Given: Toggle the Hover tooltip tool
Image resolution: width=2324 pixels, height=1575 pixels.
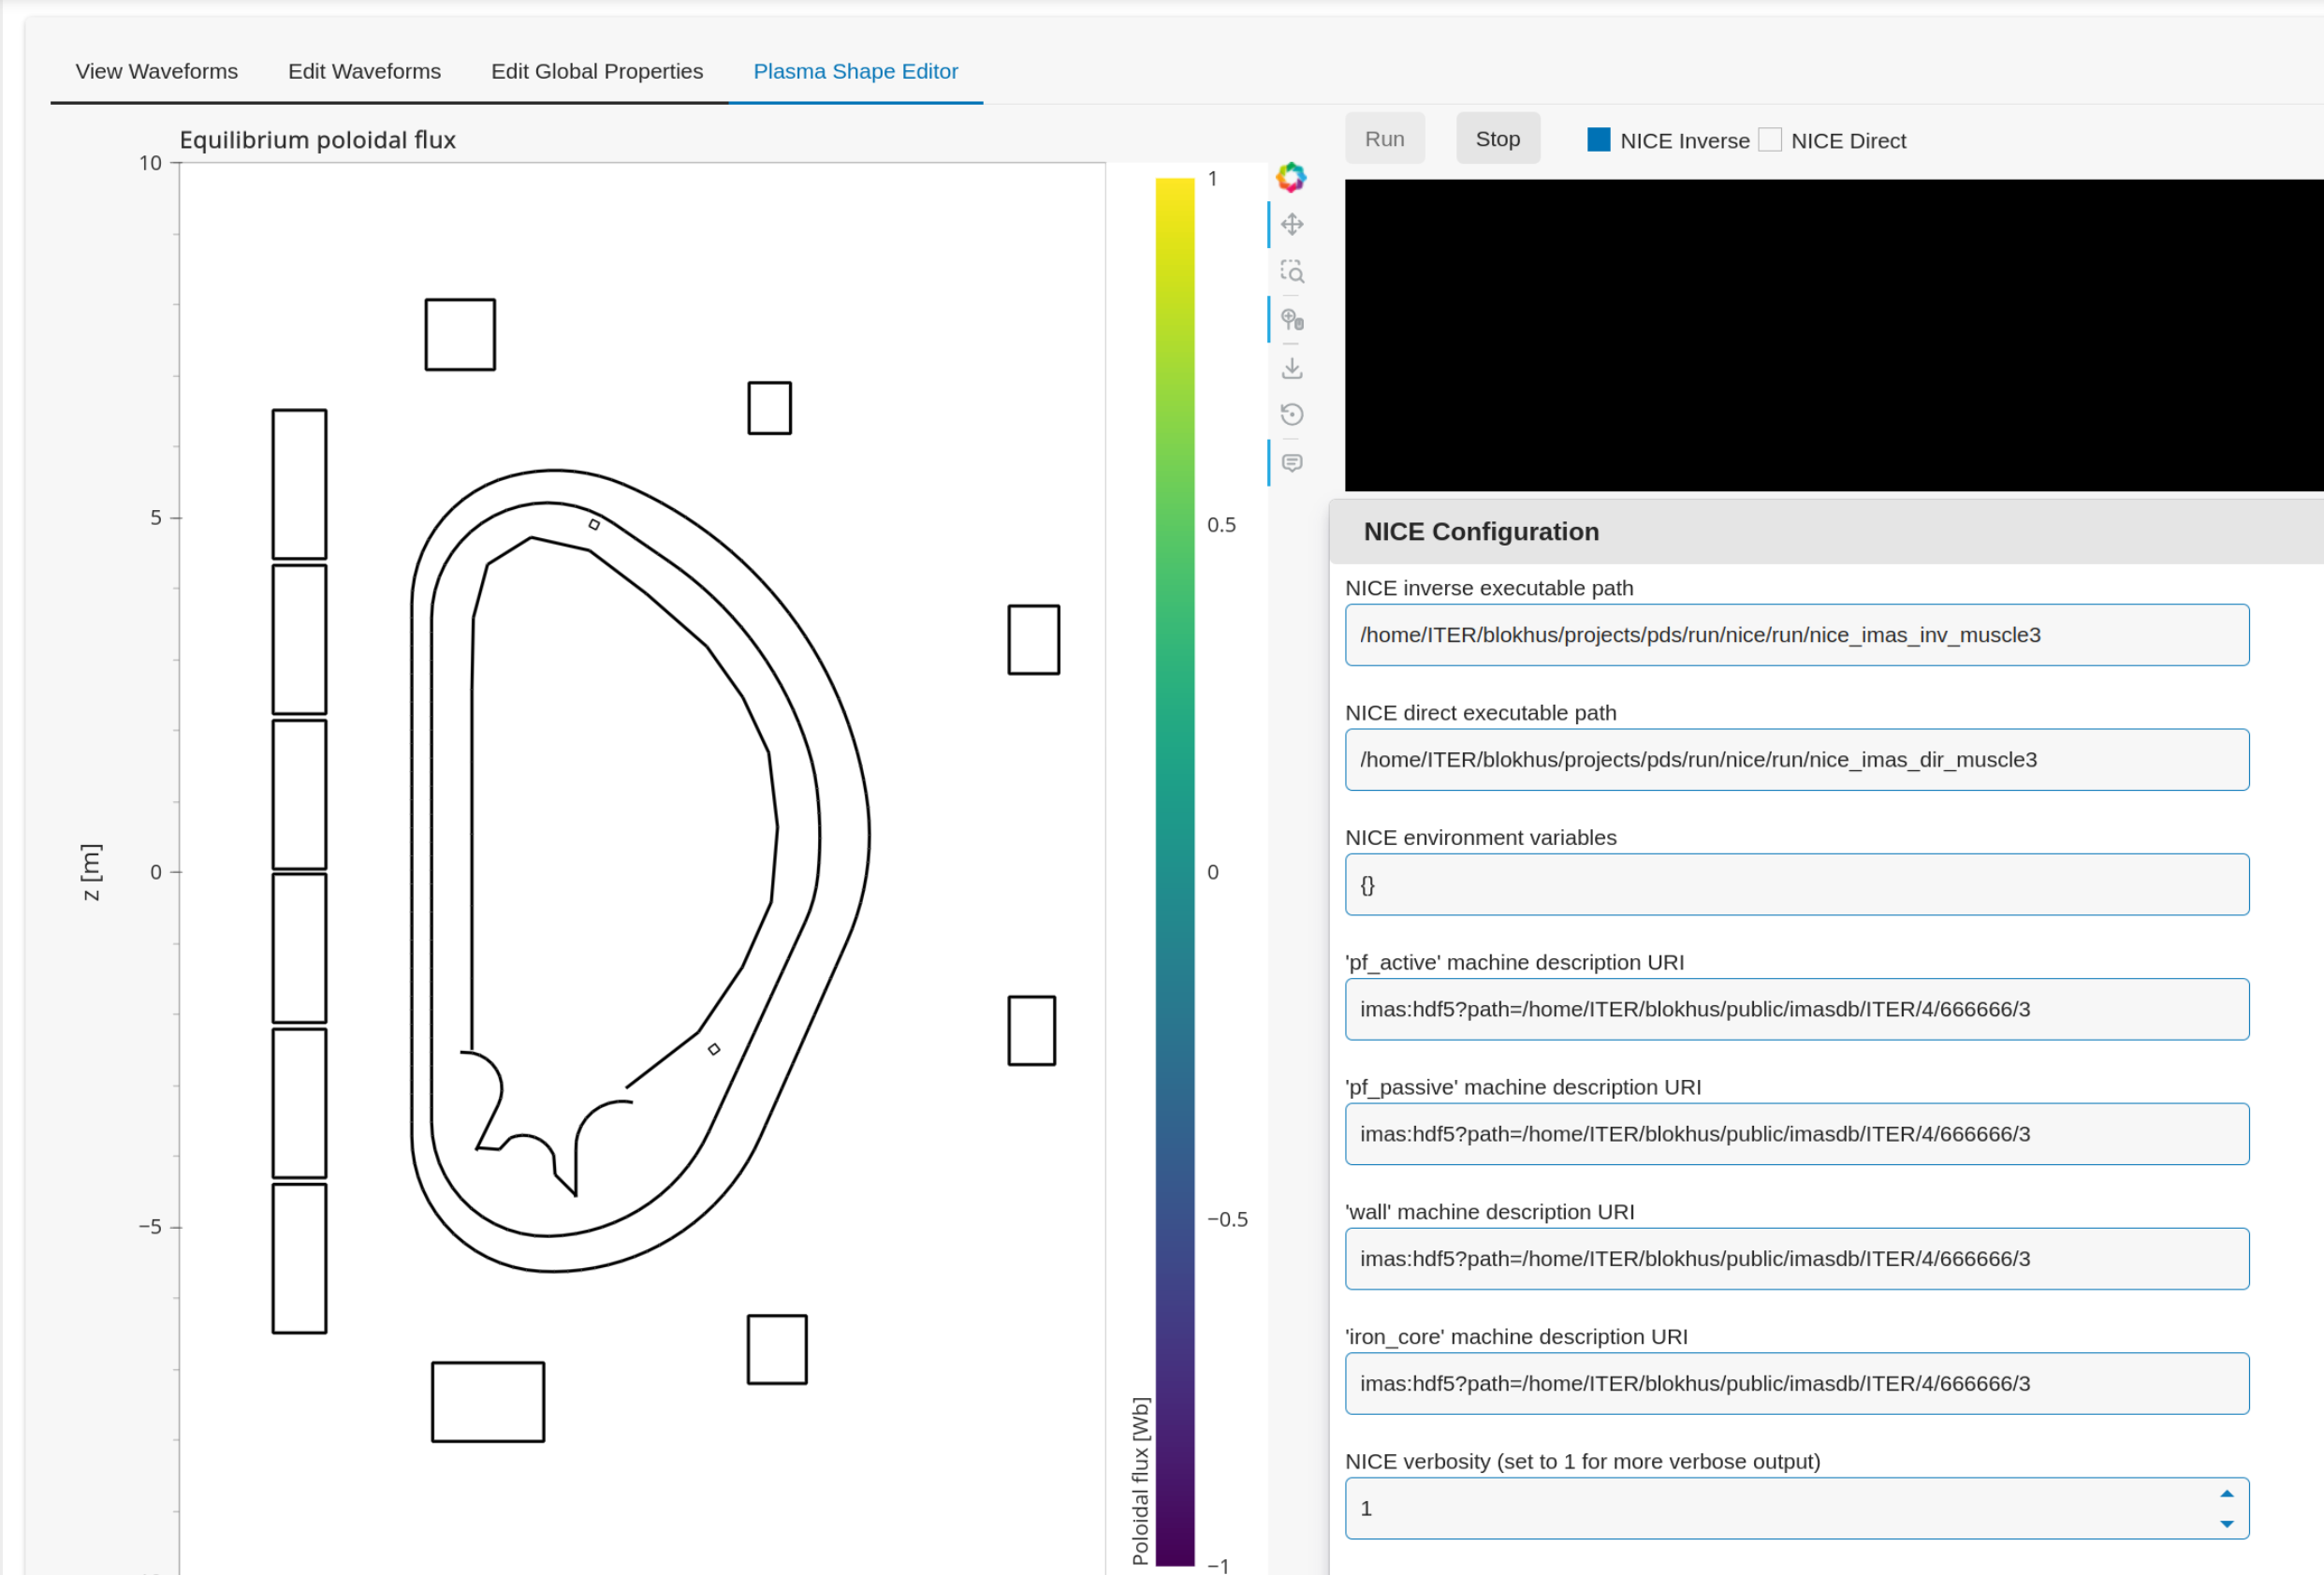Looking at the screenshot, I should click(1292, 463).
